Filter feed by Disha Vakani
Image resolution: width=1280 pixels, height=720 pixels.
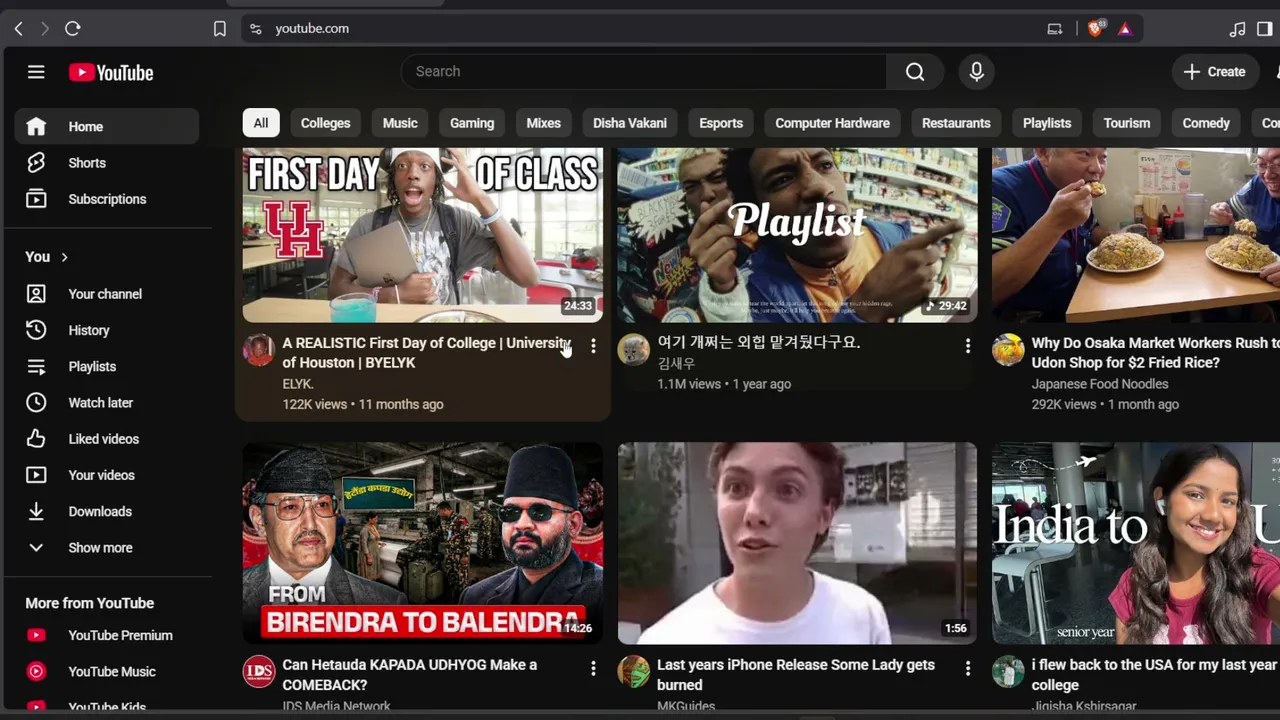click(630, 123)
